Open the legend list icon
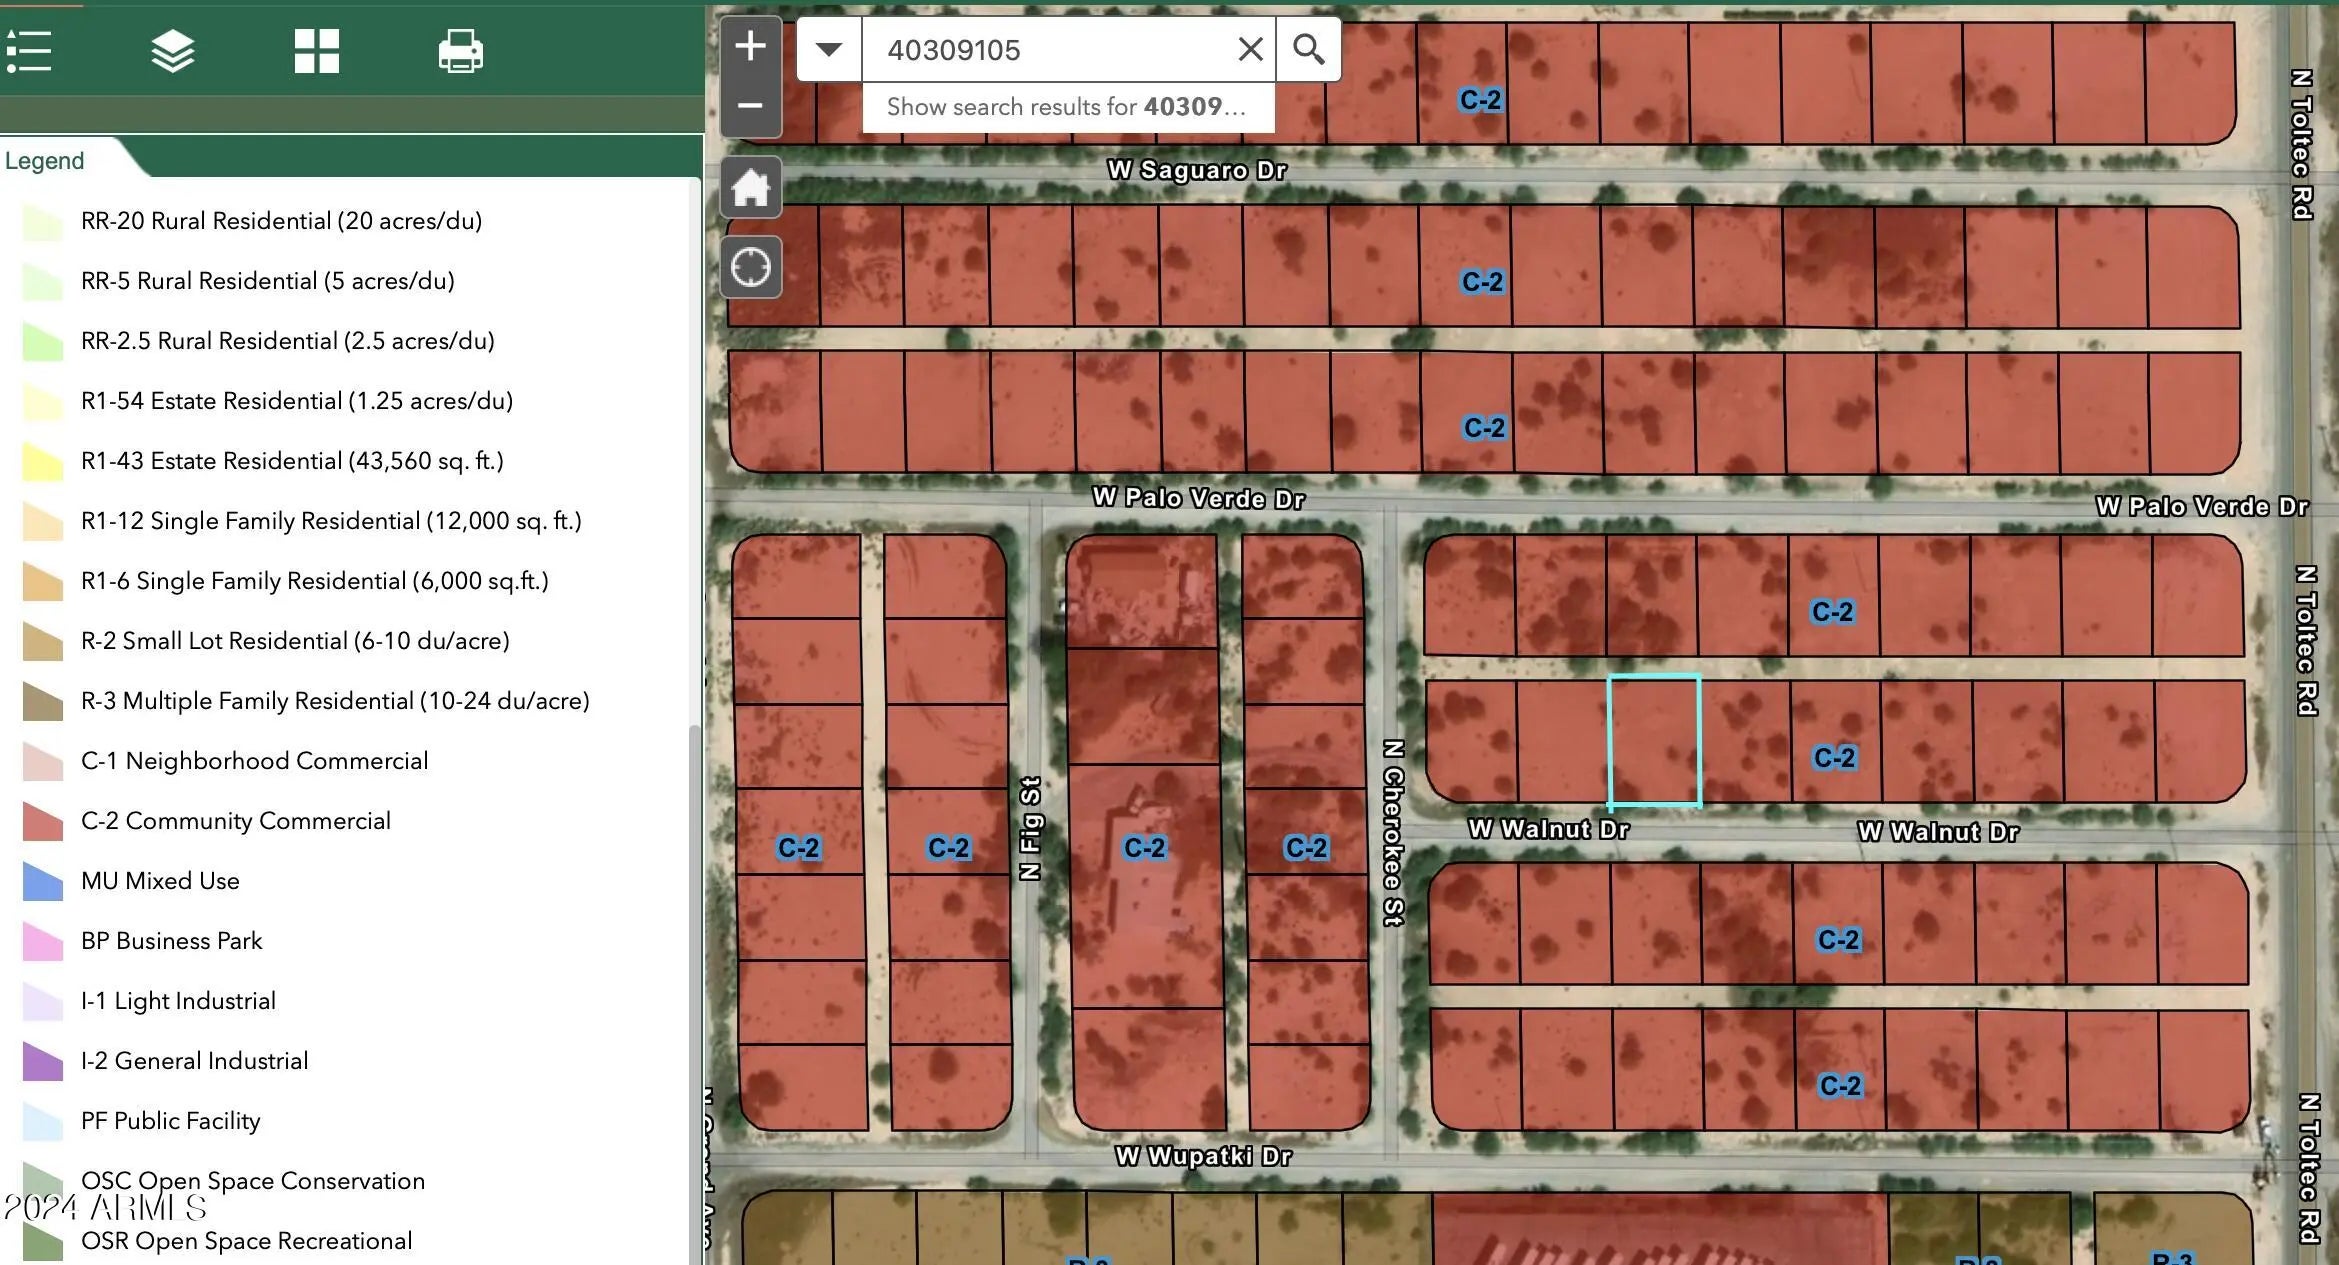 point(29,51)
